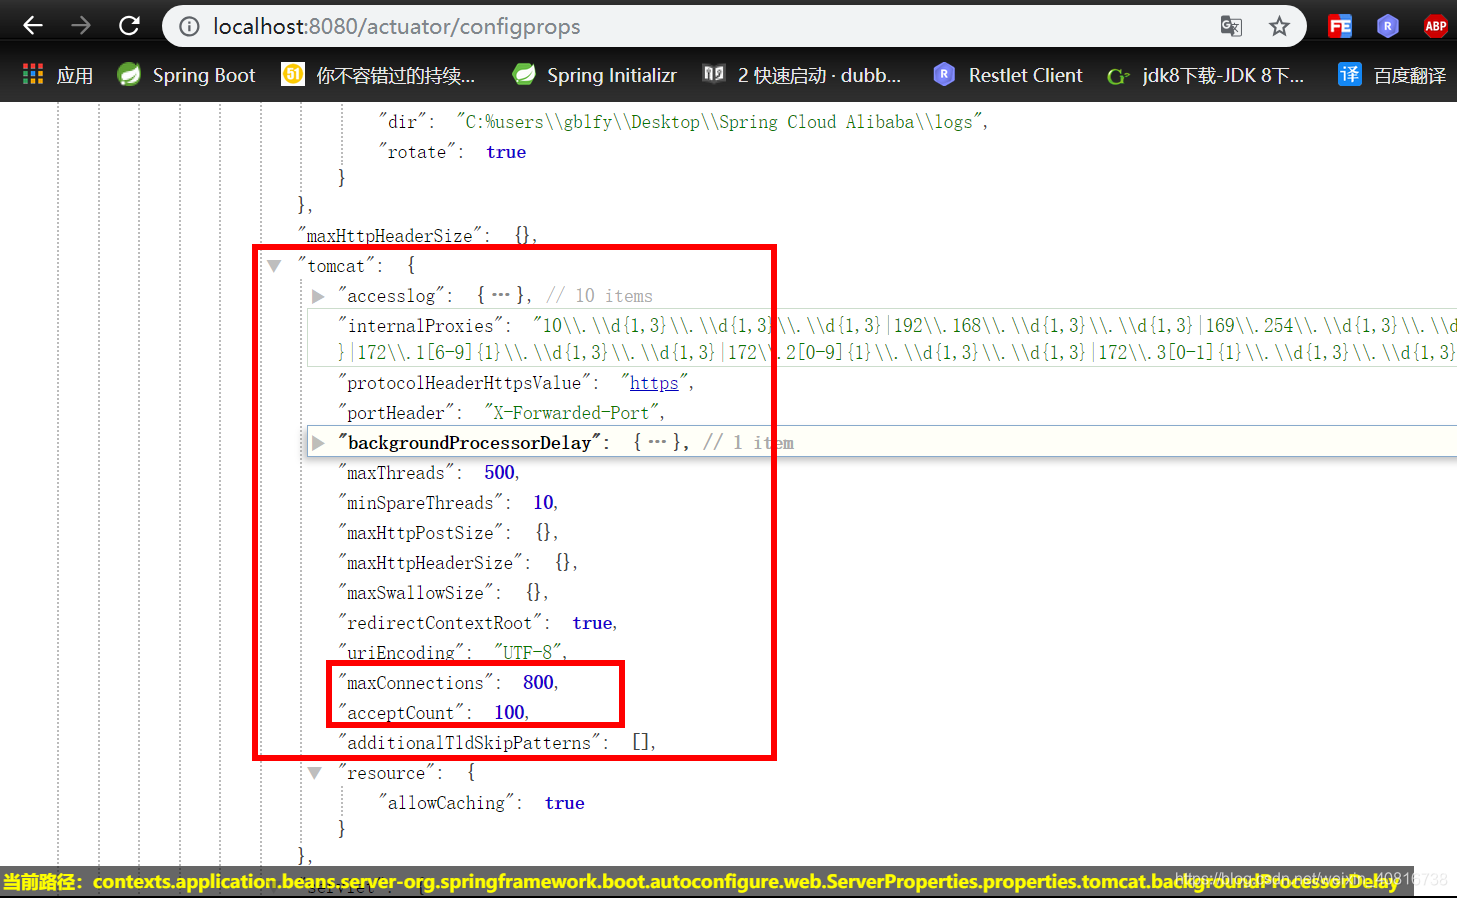Select the UTF-8 uriEncoding value
This screenshot has height=898, width=1457.
click(x=528, y=653)
